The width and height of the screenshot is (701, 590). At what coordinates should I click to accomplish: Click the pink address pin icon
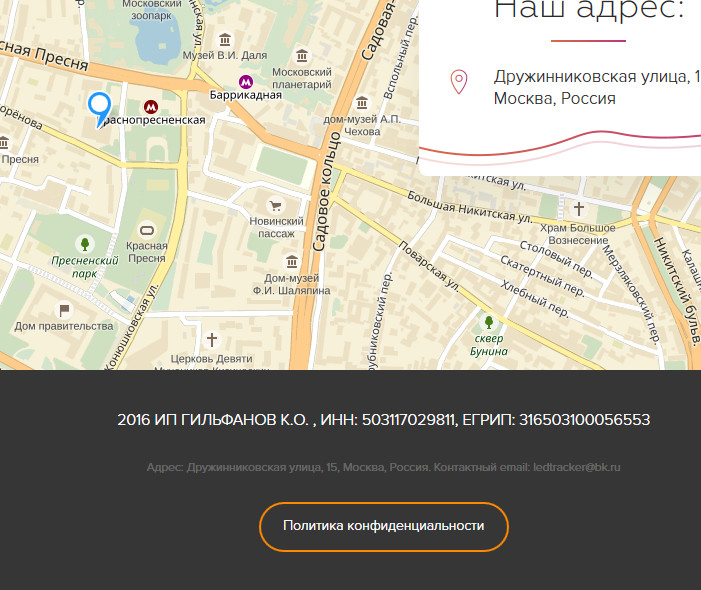459,82
